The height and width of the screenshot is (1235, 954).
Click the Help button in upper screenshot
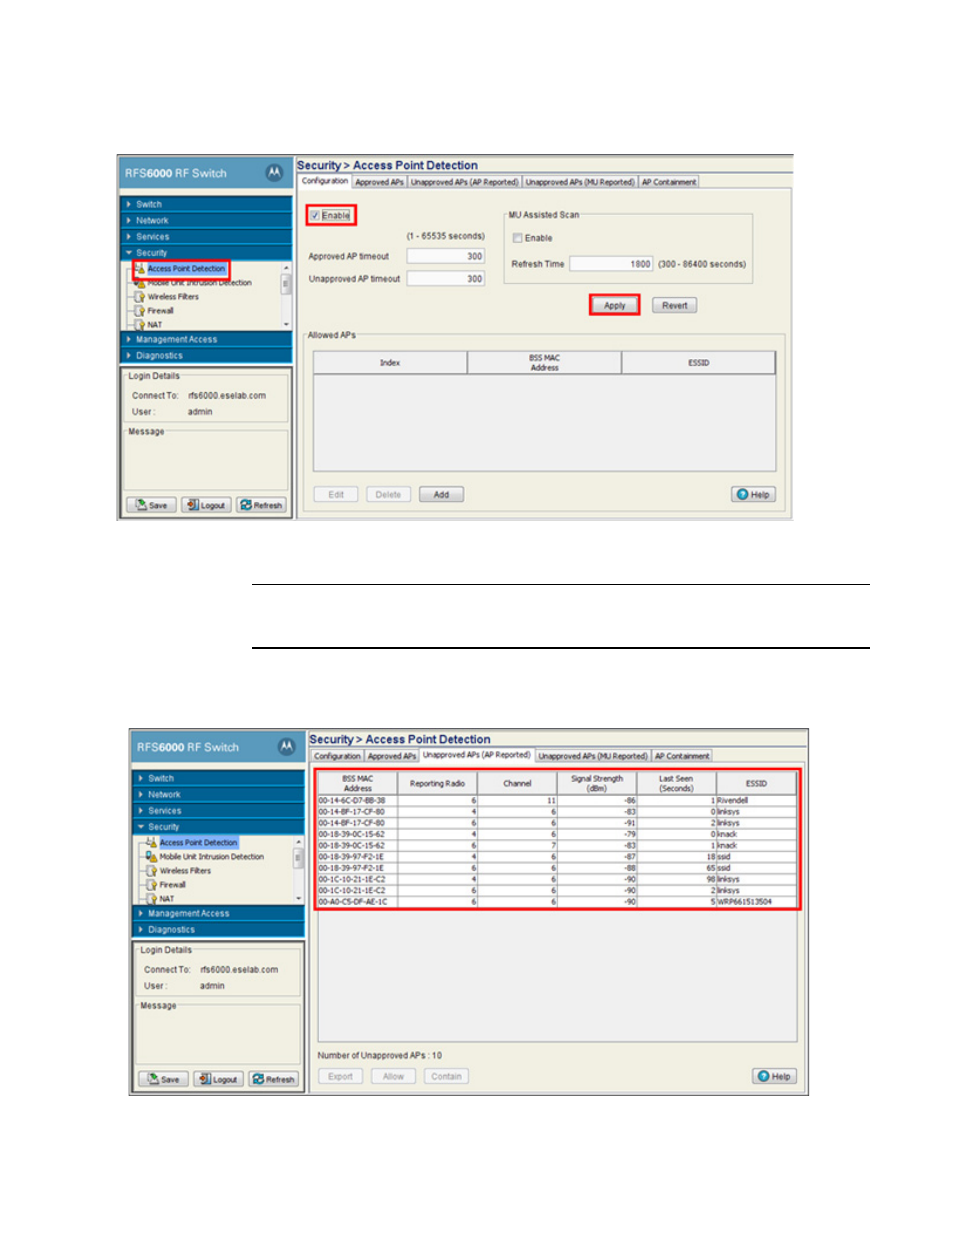754,494
